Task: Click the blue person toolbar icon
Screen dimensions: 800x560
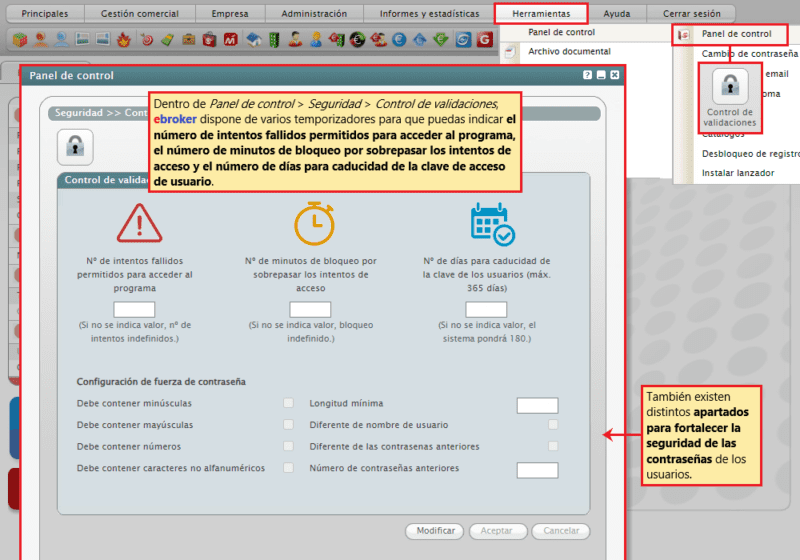Action: coord(62,39)
